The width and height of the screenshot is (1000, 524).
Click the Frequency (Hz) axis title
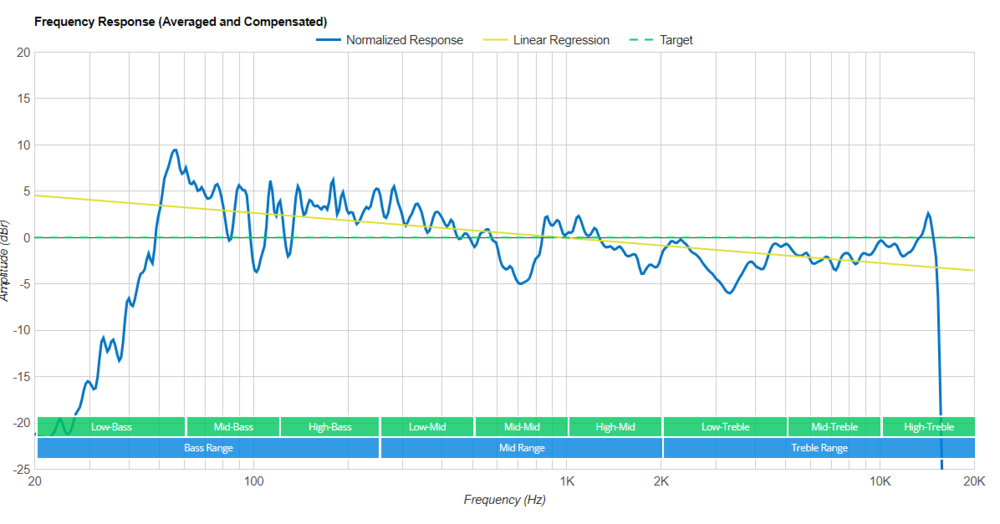pyautogui.click(x=504, y=499)
